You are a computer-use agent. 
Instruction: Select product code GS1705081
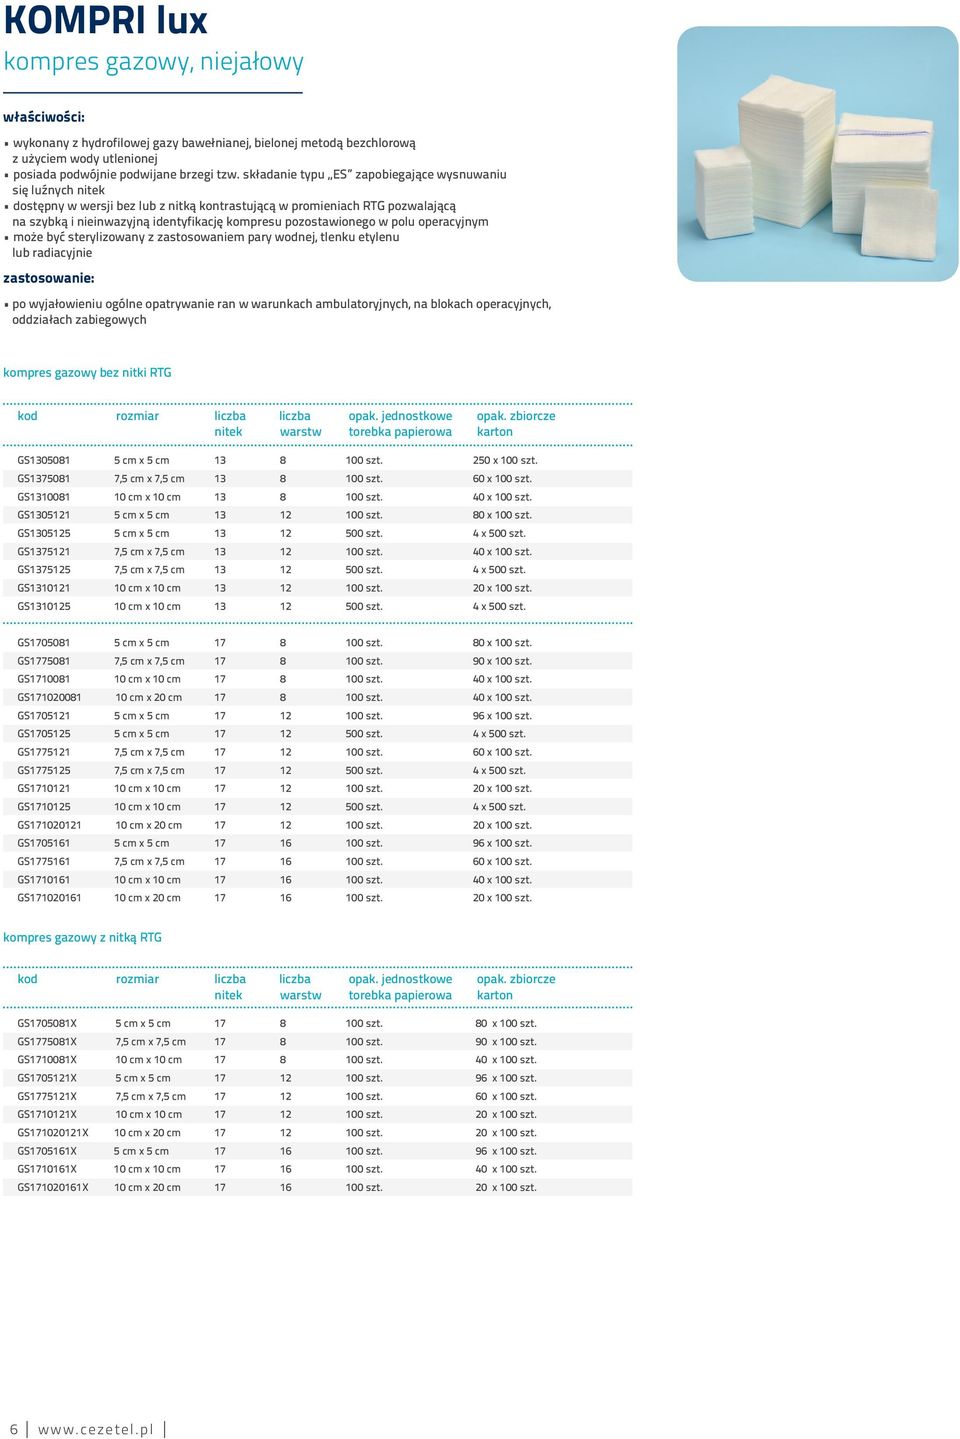pos(44,643)
